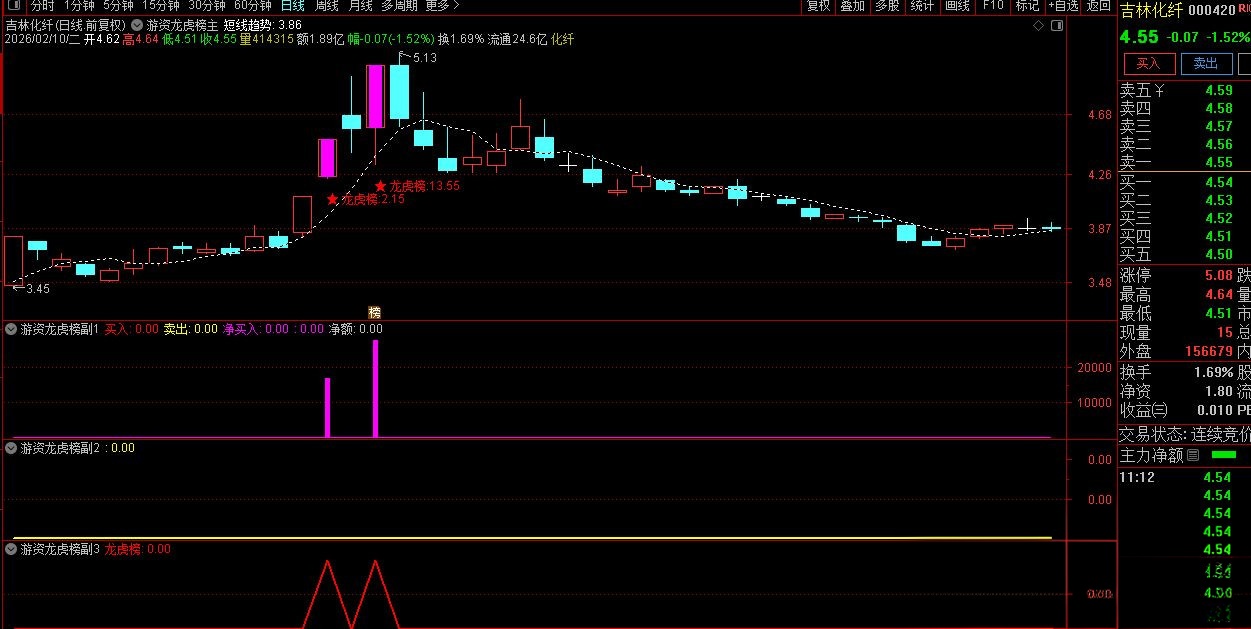Toggle the side panel layout icon
The width and height of the screenshot is (1251, 629).
point(1055,25)
